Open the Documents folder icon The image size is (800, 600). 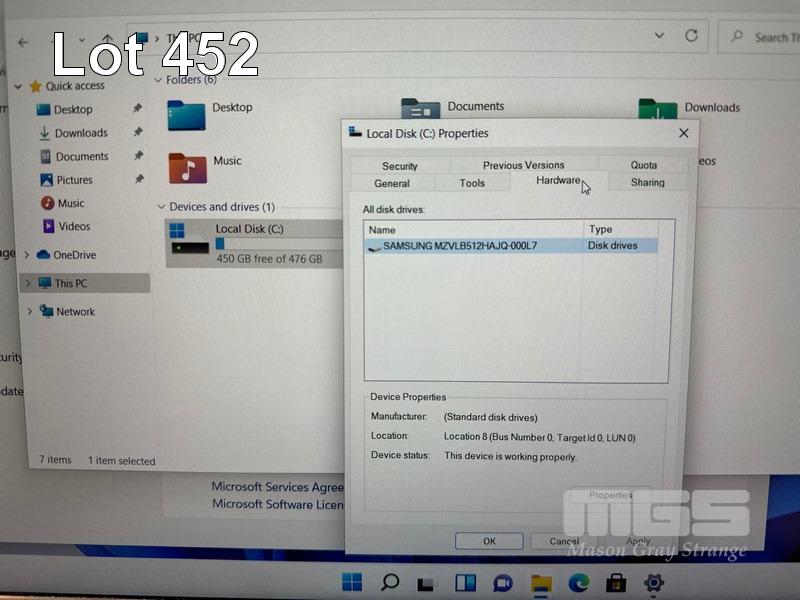pos(421,112)
